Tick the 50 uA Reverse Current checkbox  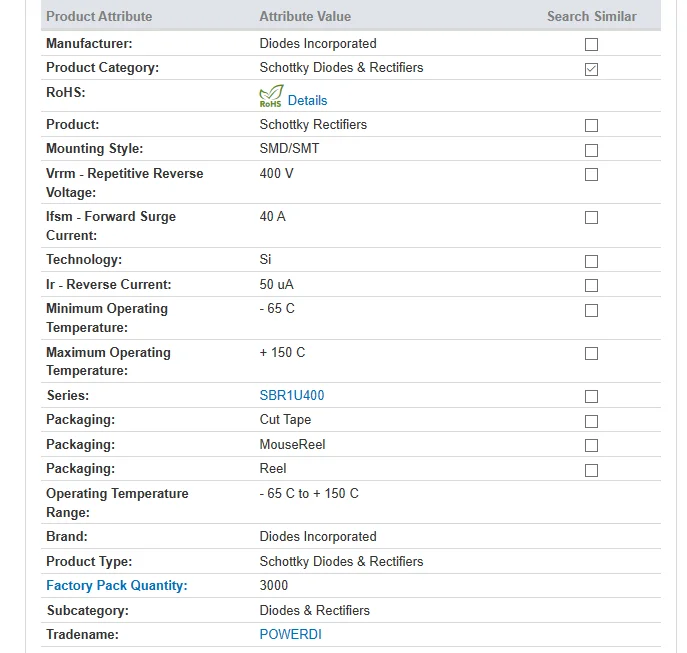click(591, 285)
